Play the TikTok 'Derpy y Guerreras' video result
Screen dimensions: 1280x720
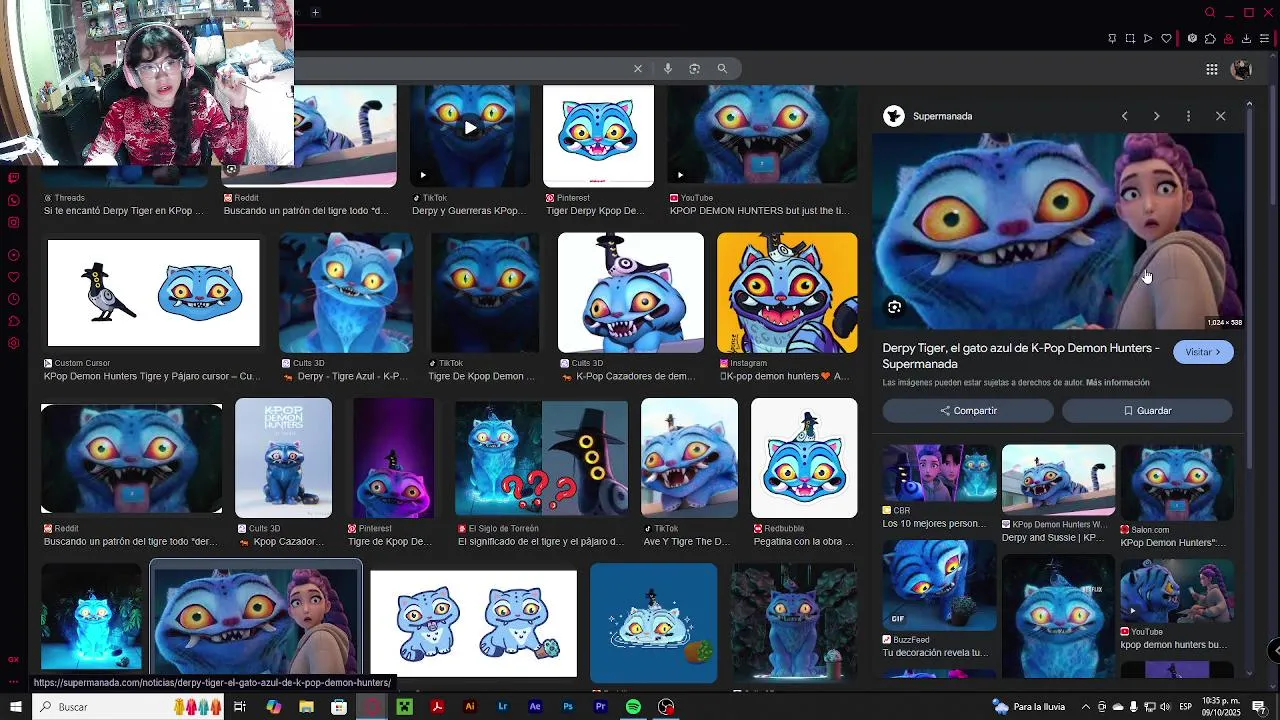click(470, 134)
